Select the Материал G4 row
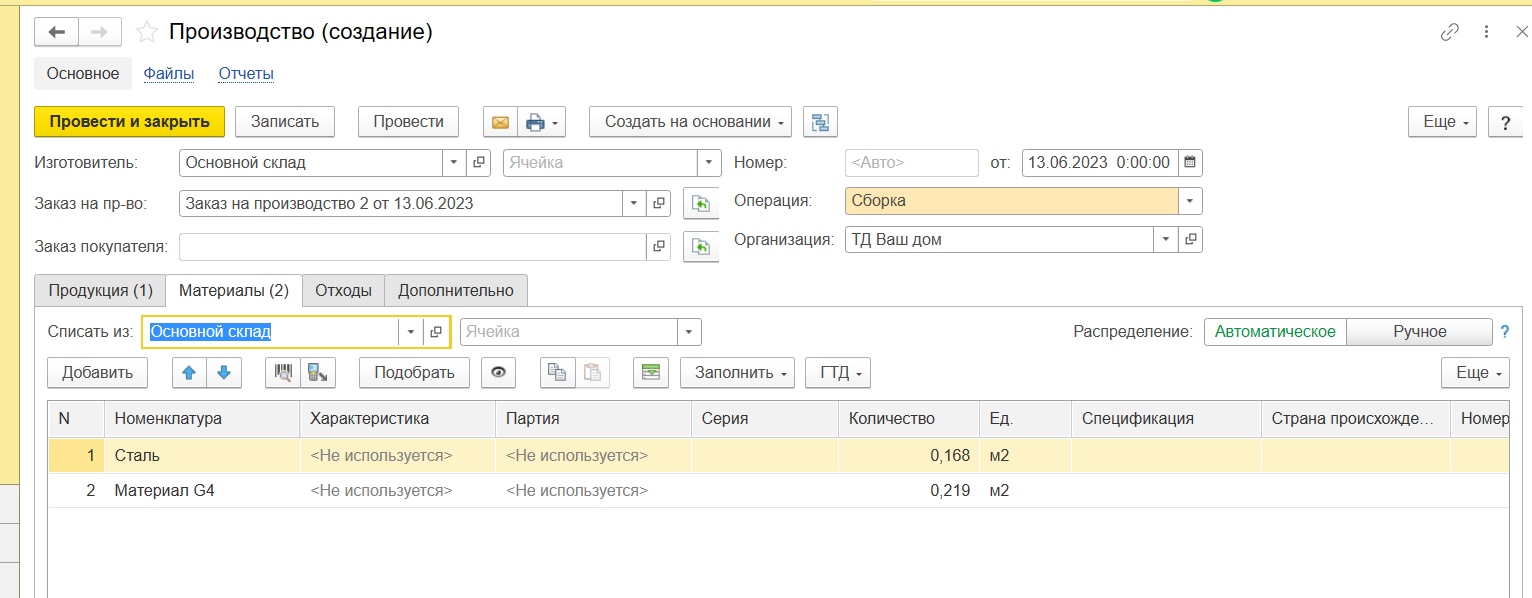 (x=165, y=491)
